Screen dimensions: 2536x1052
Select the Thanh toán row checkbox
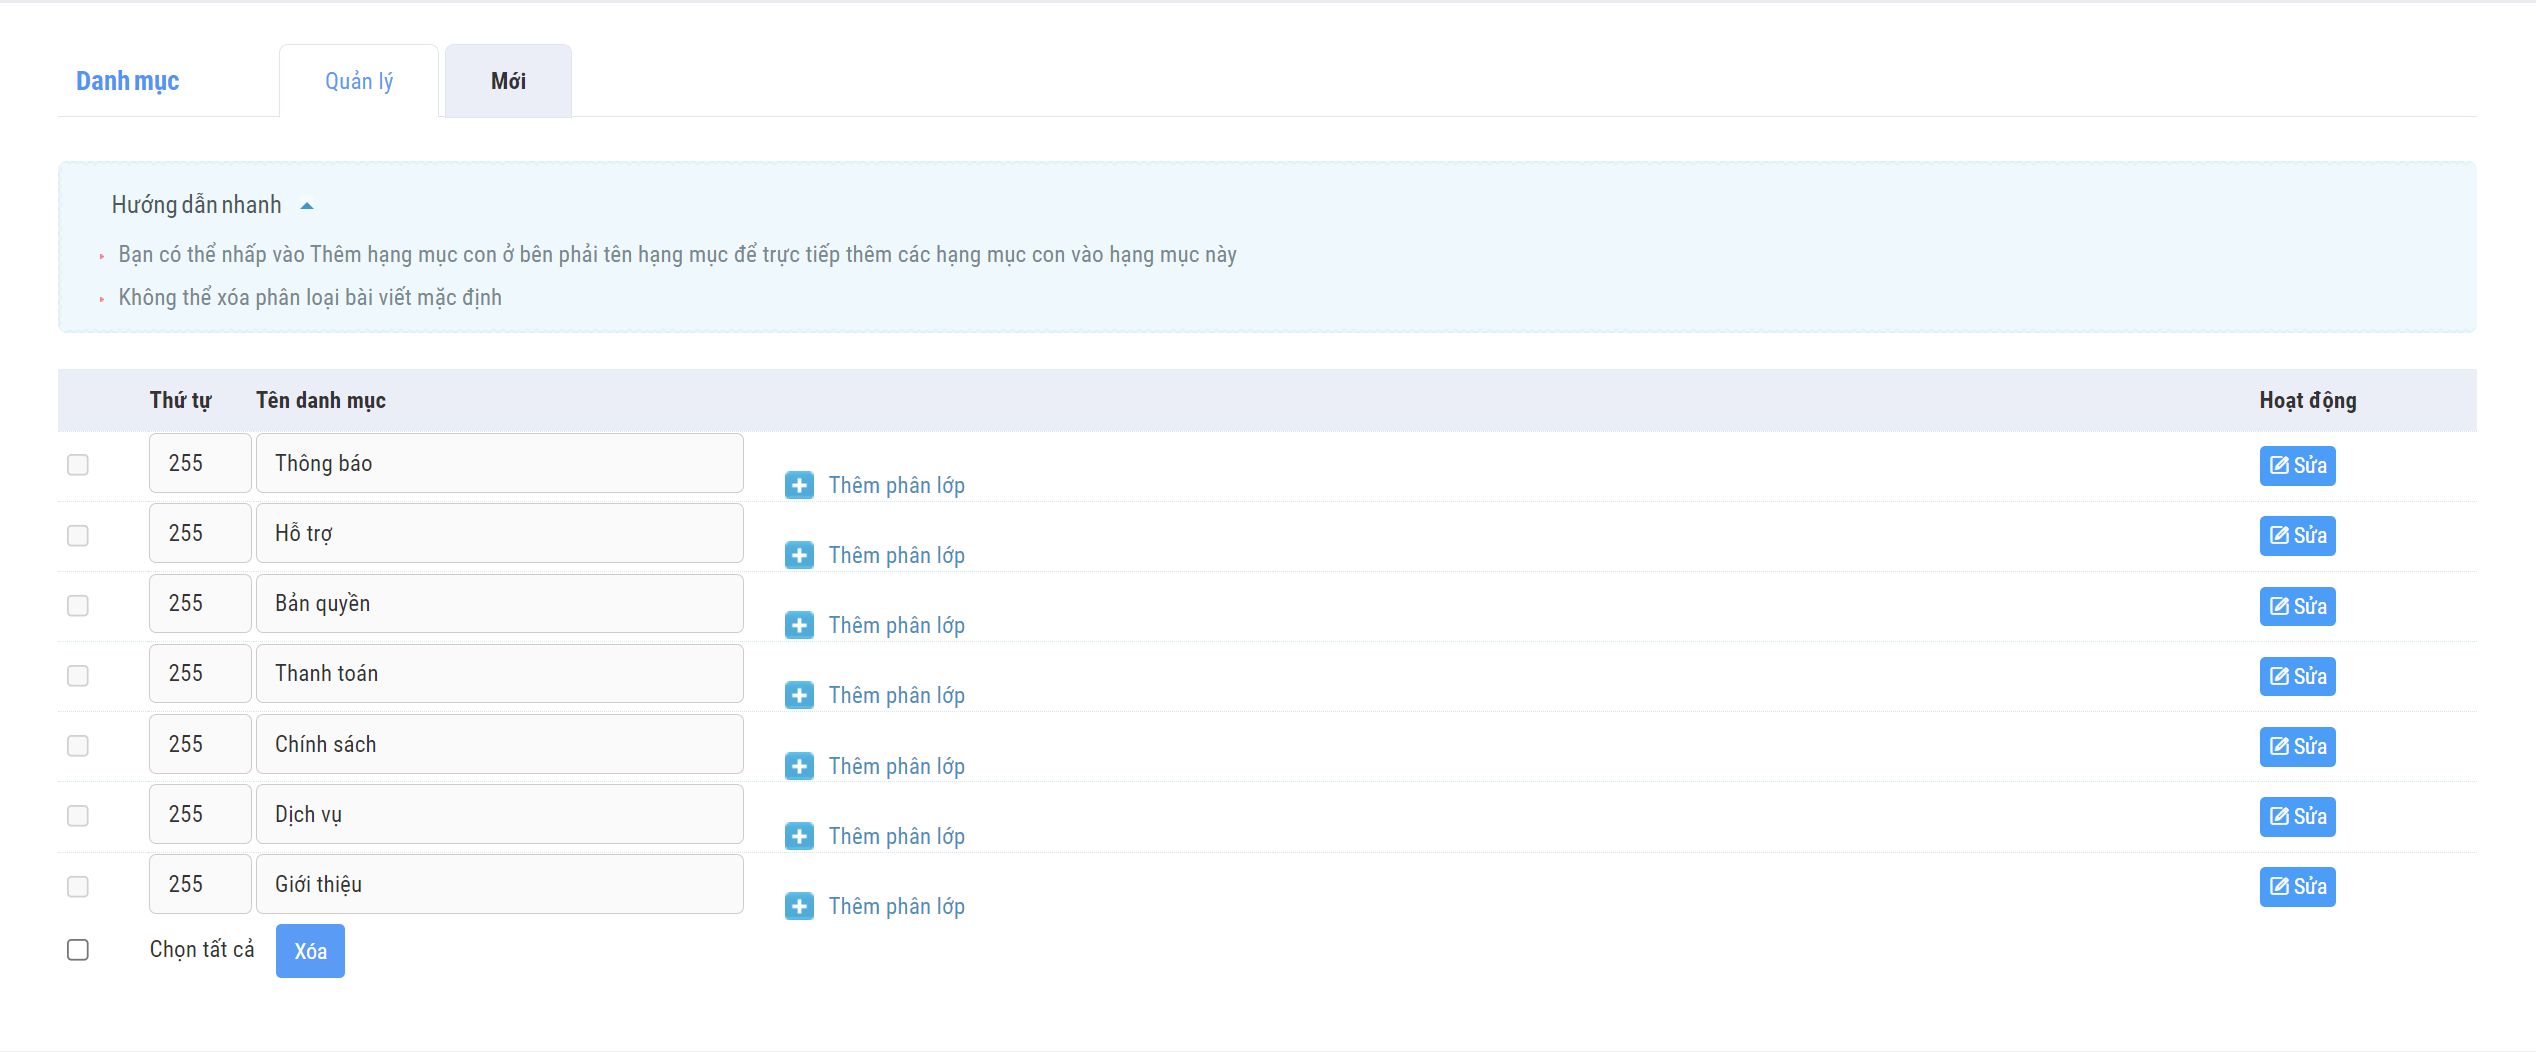78,676
